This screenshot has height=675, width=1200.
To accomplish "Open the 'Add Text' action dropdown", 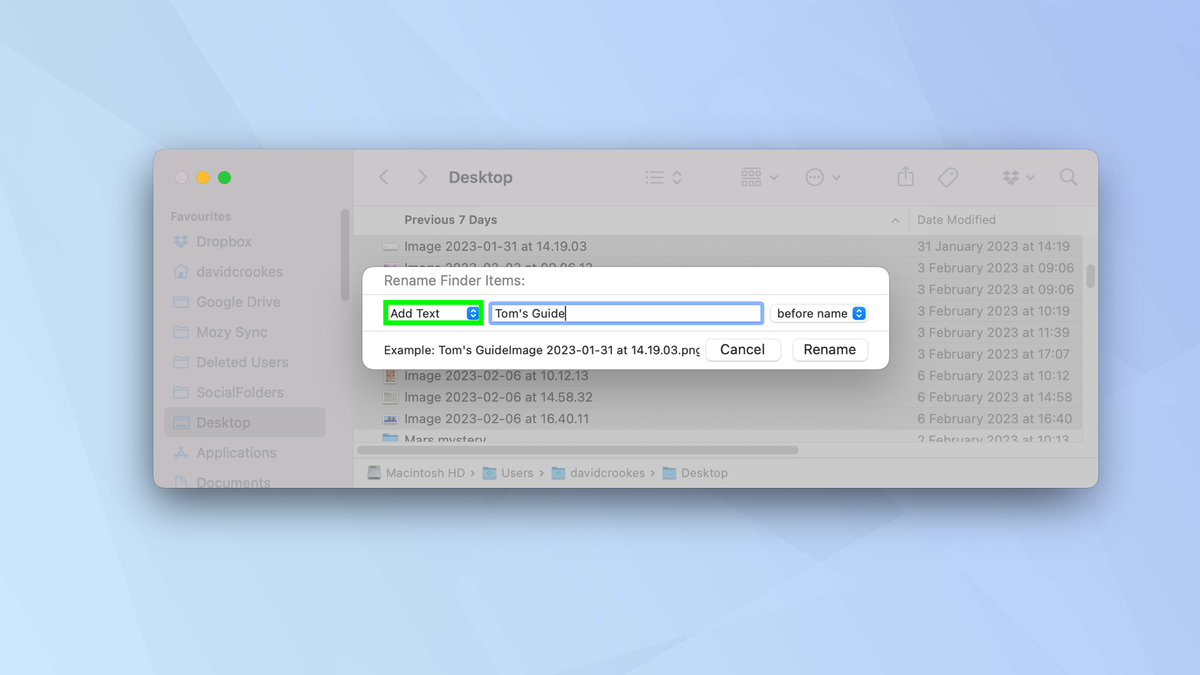I will 432,312.
